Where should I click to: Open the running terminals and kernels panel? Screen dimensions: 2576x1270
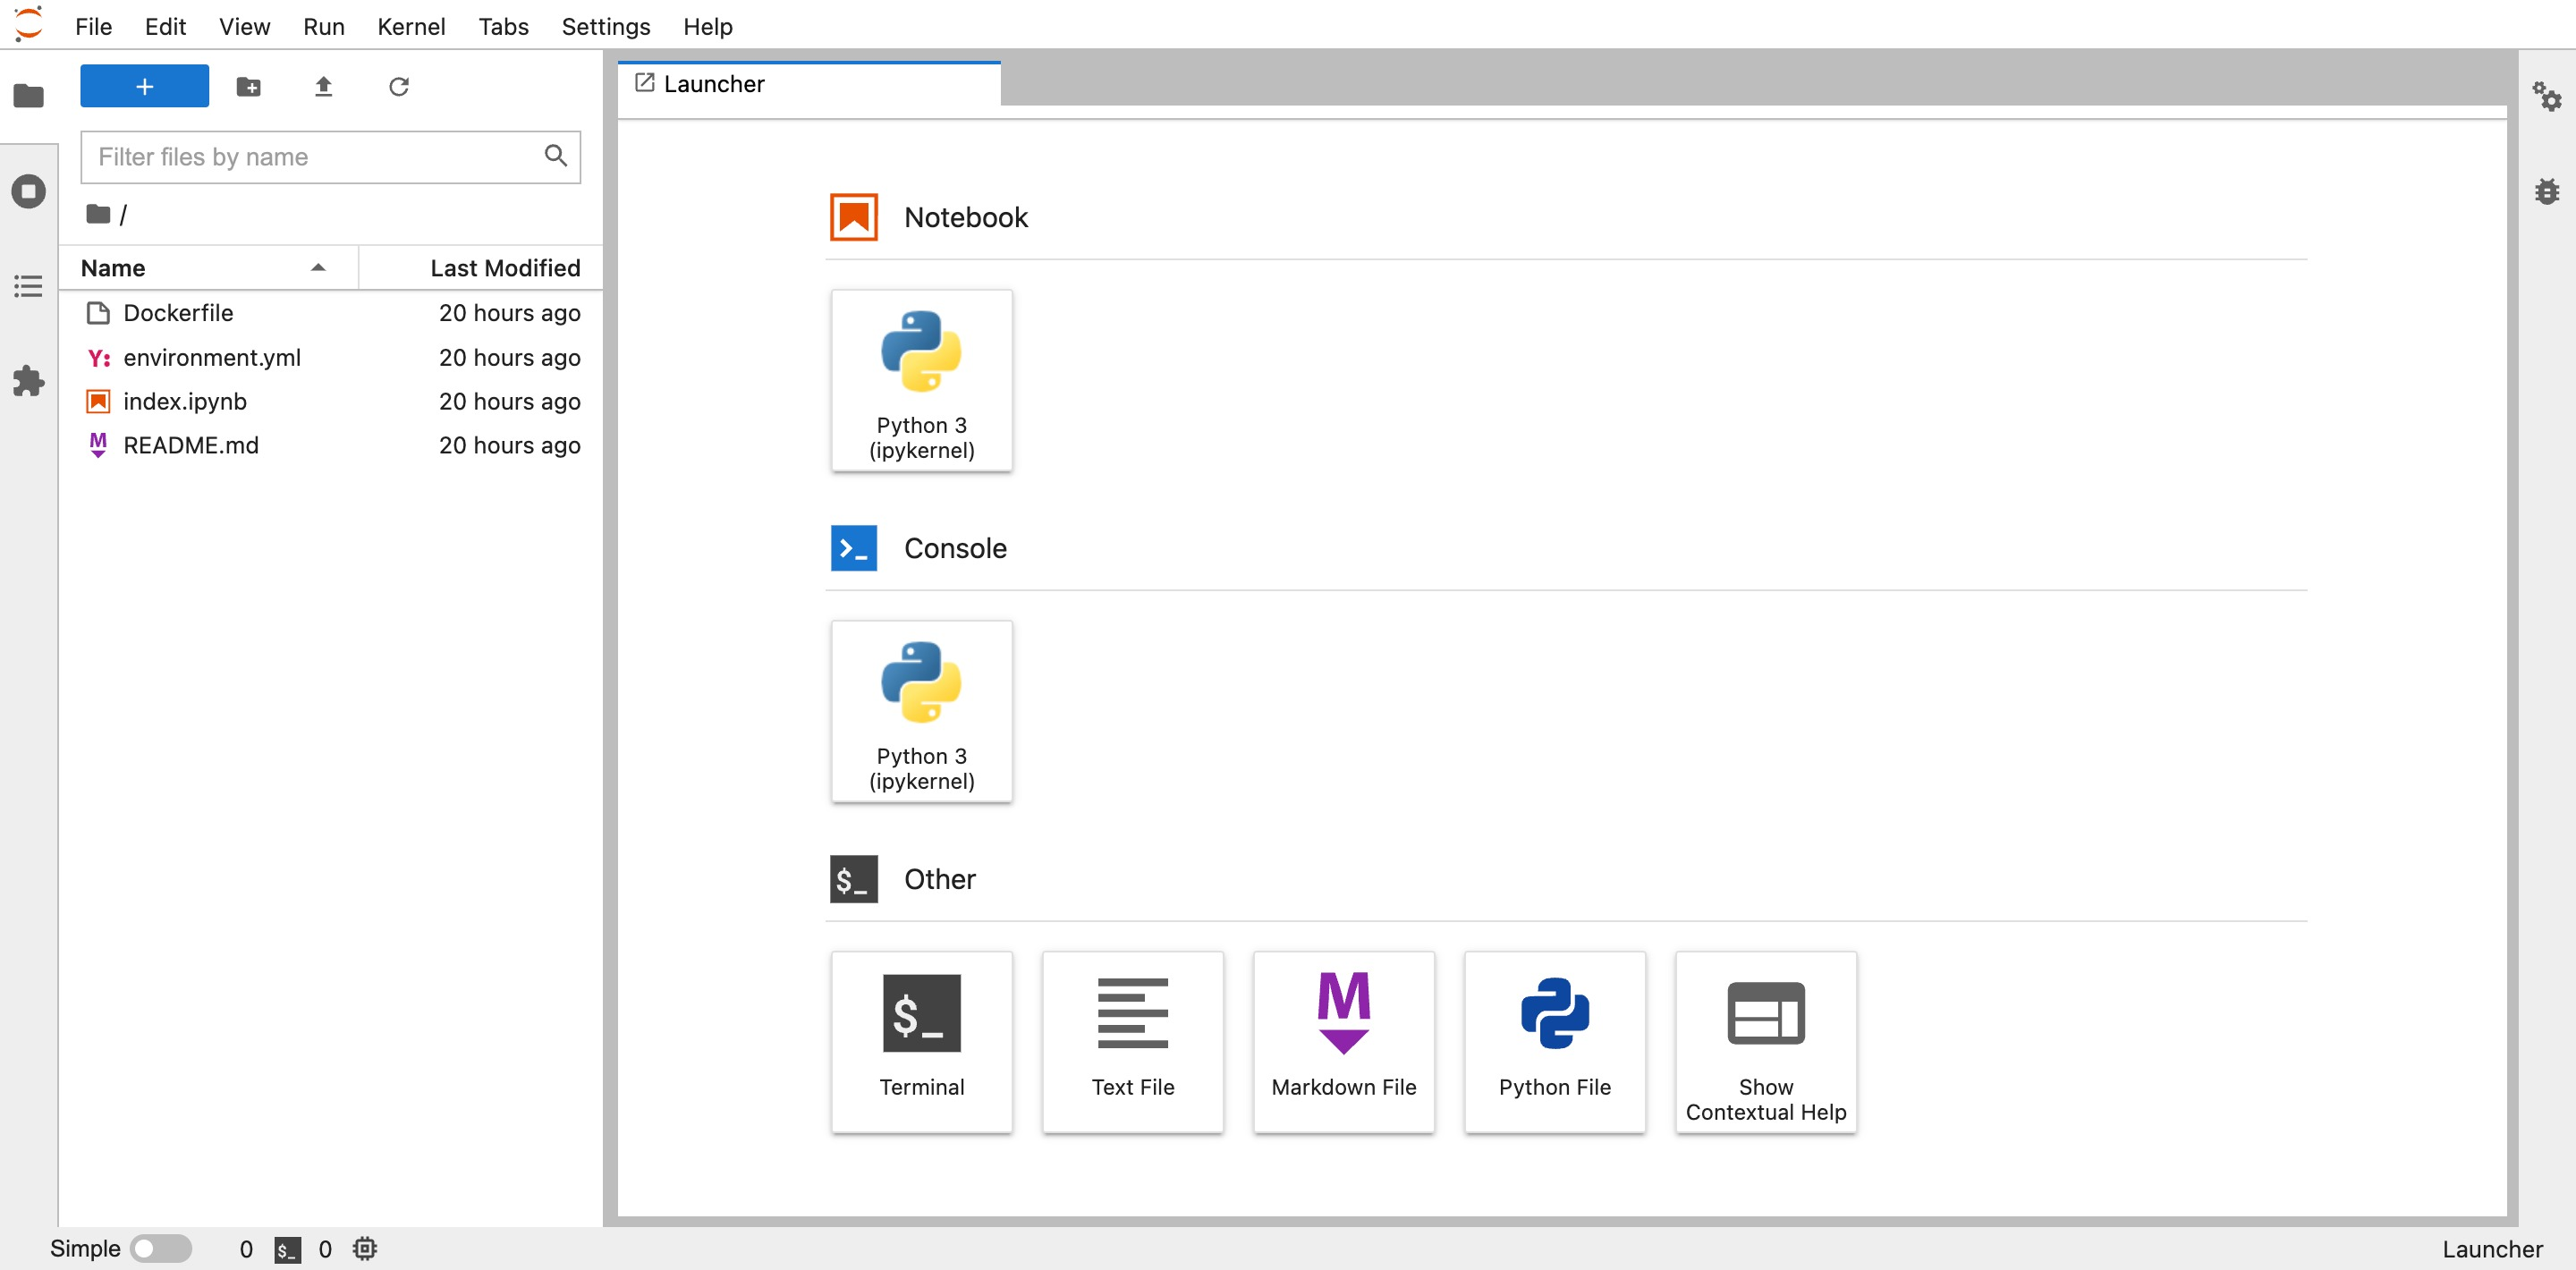29,191
